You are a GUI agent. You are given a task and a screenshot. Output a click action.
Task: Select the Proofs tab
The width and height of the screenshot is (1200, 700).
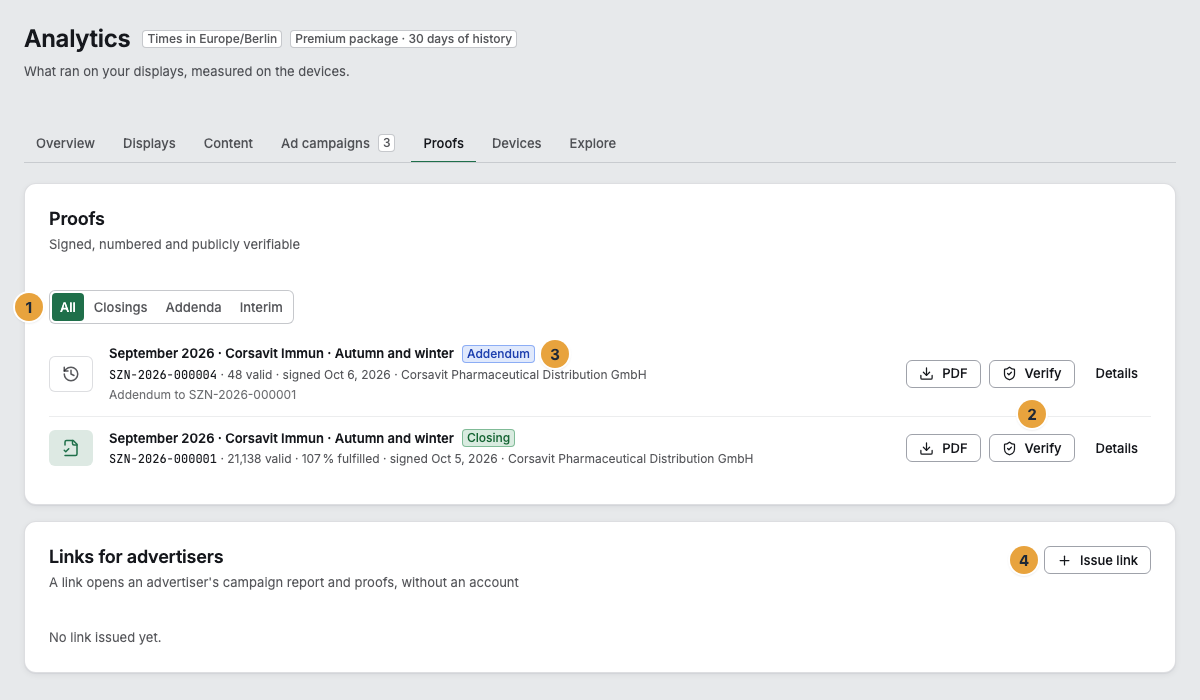[443, 143]
